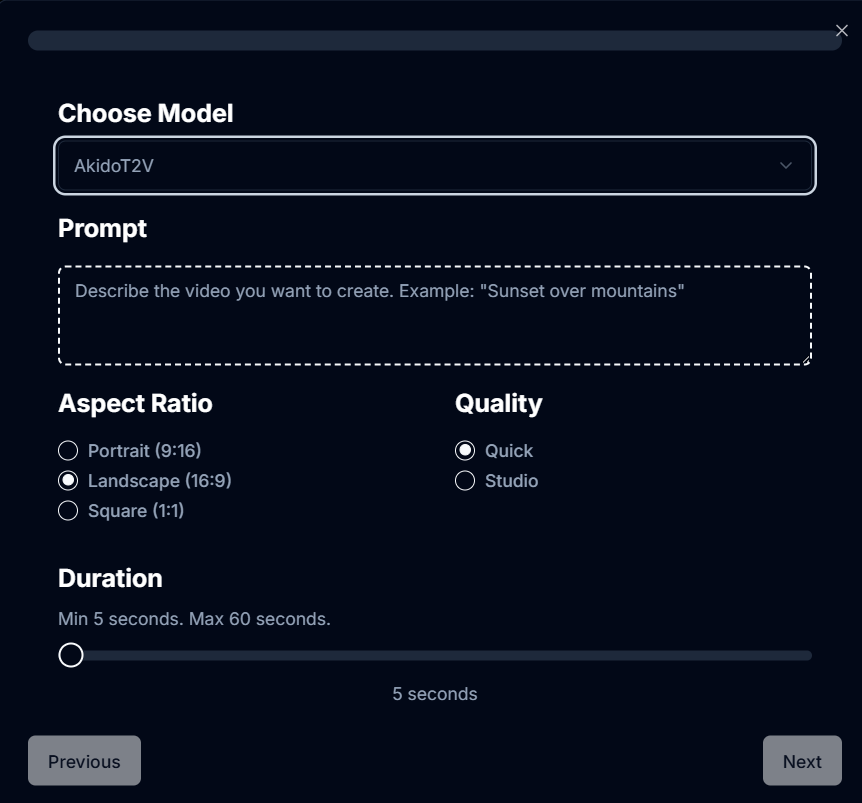This screenshot has height=803, width=862.
Task: Choose the Studio quality radio circle
Action: (465, 481)
